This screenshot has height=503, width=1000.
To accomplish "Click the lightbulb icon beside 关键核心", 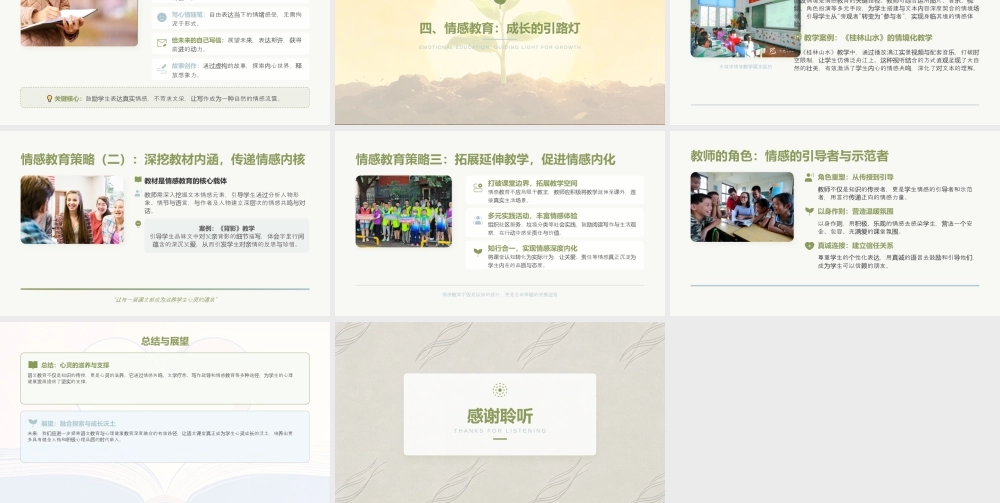I will 49,98.
